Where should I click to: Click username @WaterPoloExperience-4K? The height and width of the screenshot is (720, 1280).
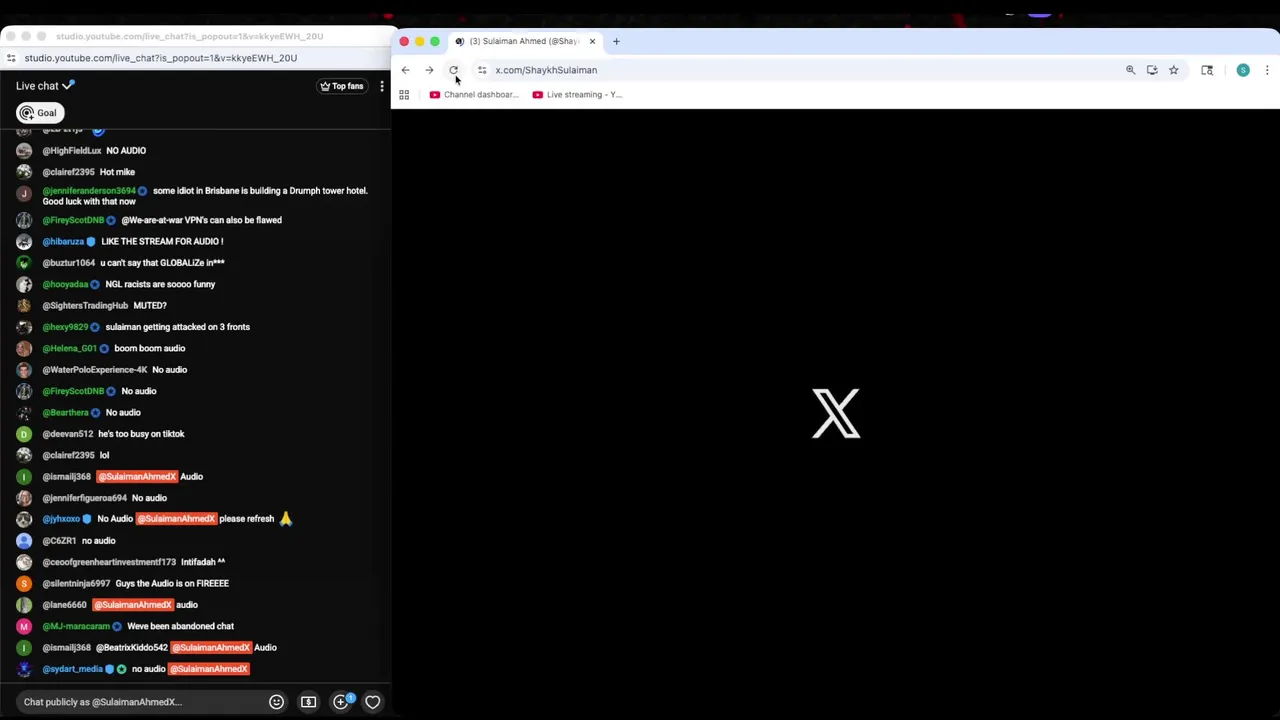(x=95, y=370)
